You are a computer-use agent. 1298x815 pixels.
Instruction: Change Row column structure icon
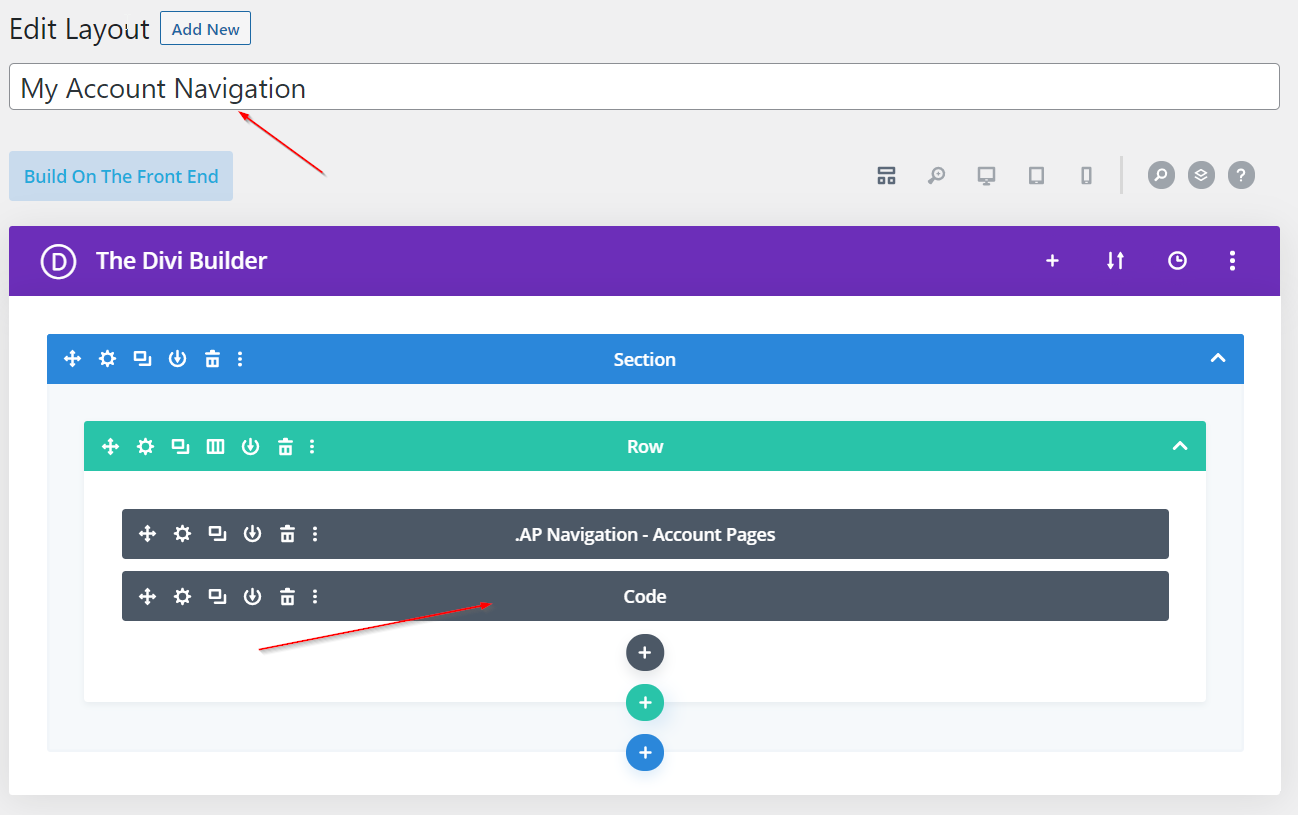tap(215, 447)
